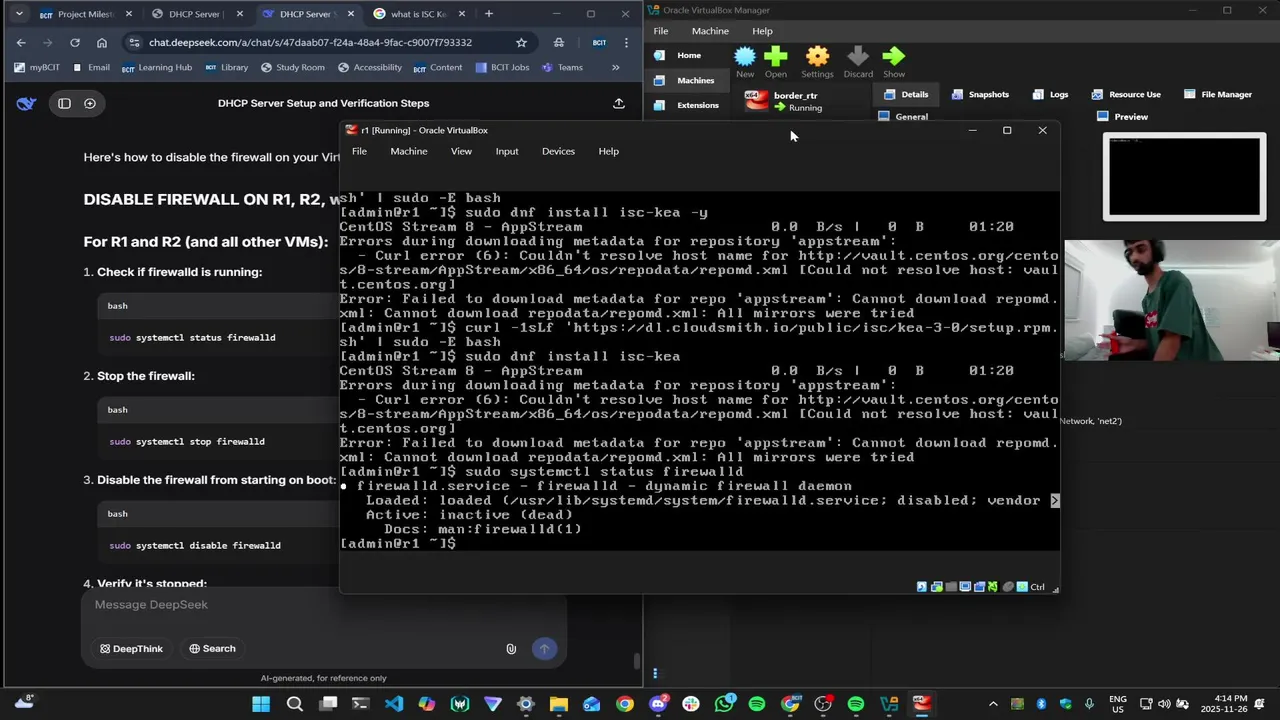This screenshot has height=720, width=1280.
Task: Click the Preview section header
Action: (x=1123, y=116)
